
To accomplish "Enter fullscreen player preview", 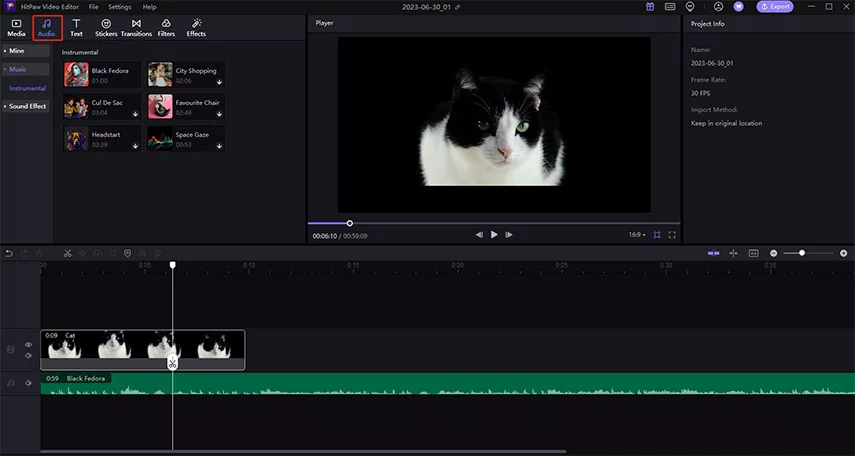I will pos(672,235).
